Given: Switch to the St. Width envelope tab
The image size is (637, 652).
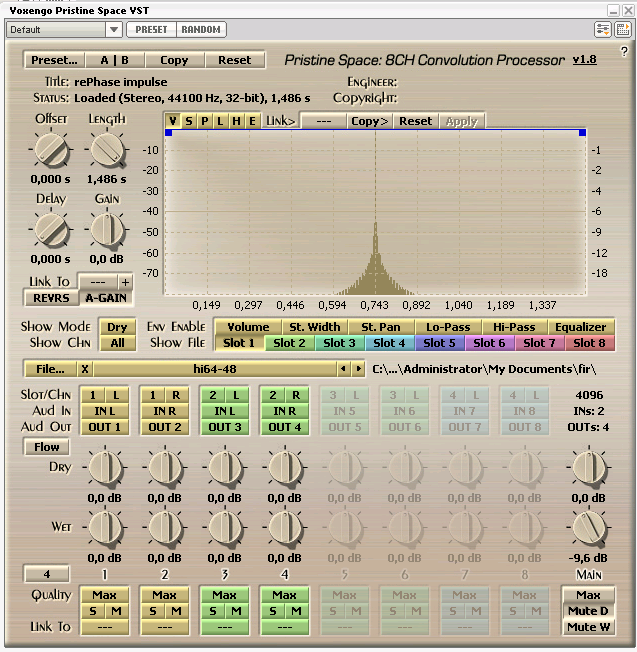Looking at the screenshot, I should [315, 327].
